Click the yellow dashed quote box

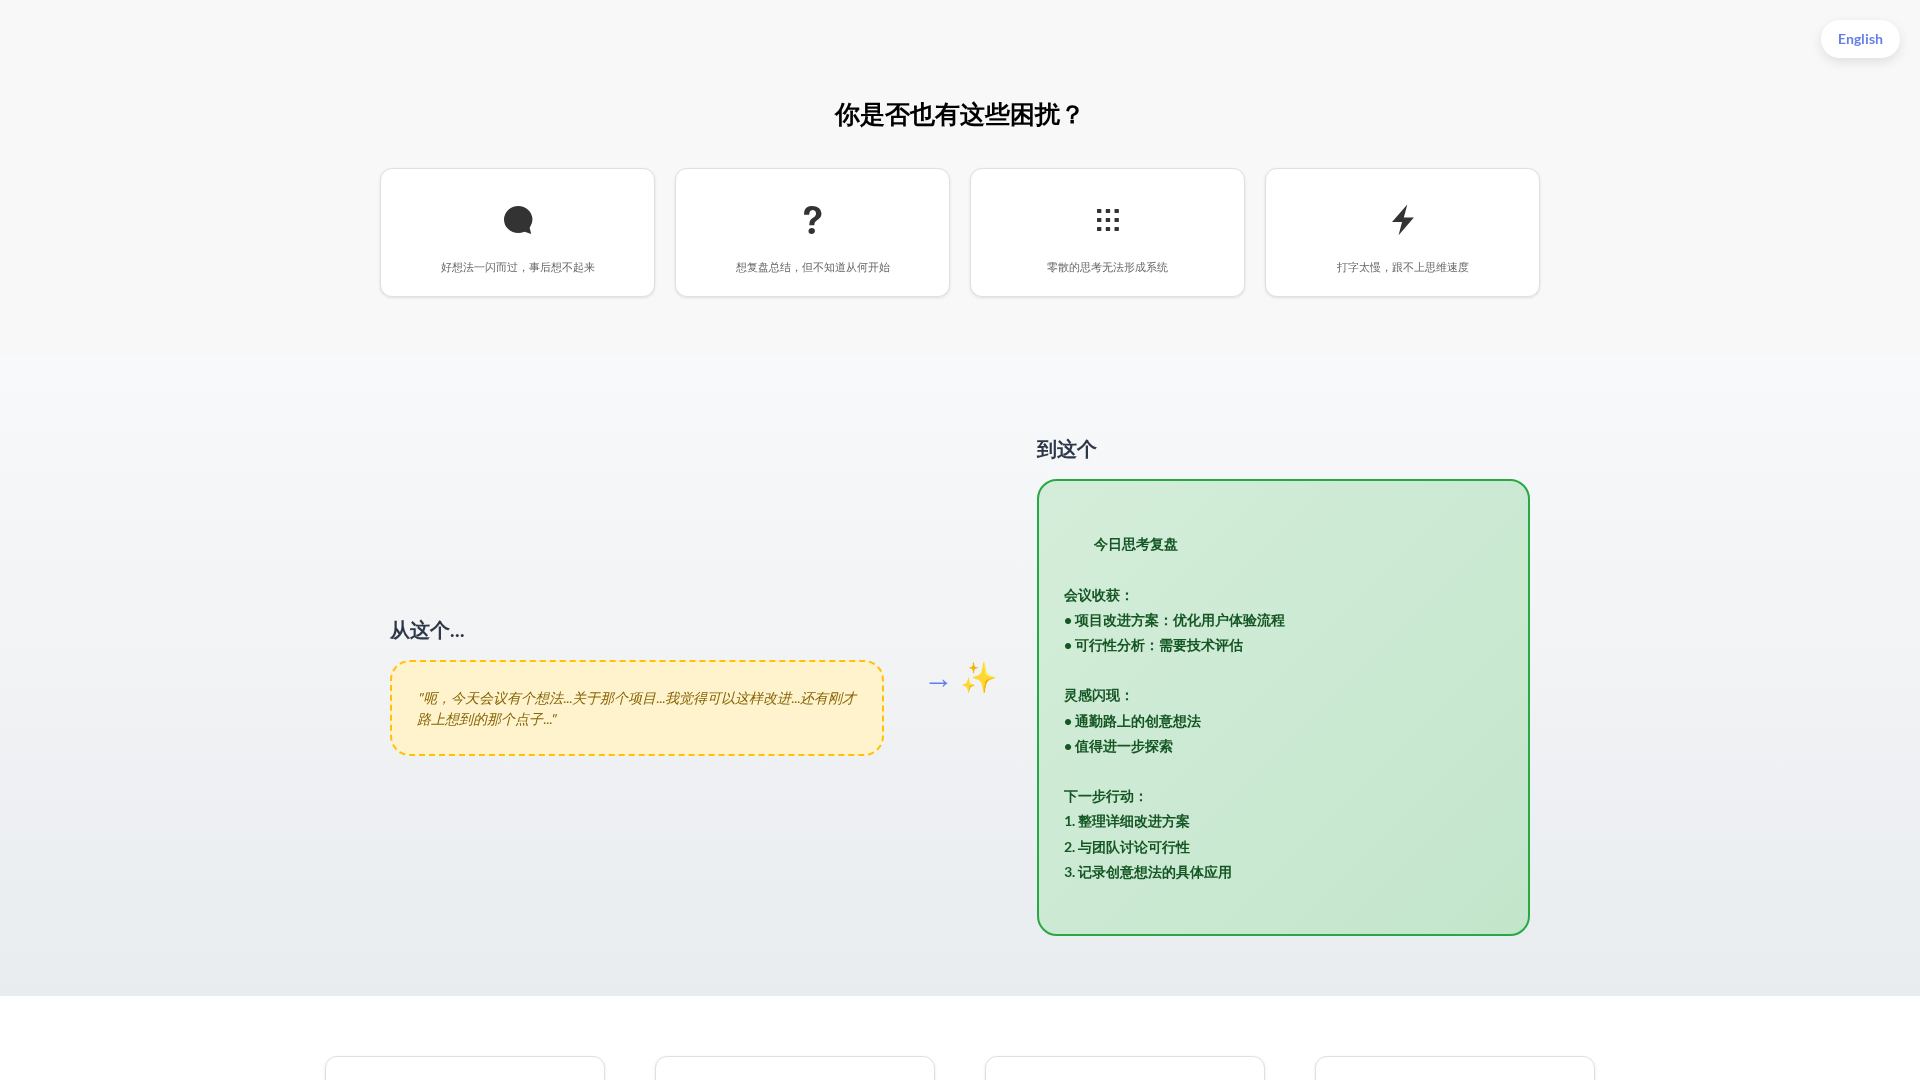[636, 708]
